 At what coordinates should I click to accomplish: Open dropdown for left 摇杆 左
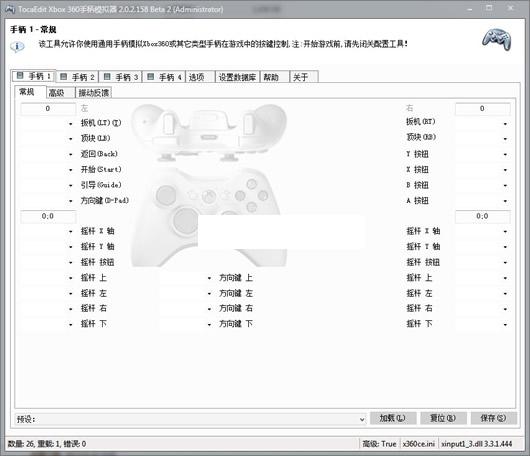[71, 294]
